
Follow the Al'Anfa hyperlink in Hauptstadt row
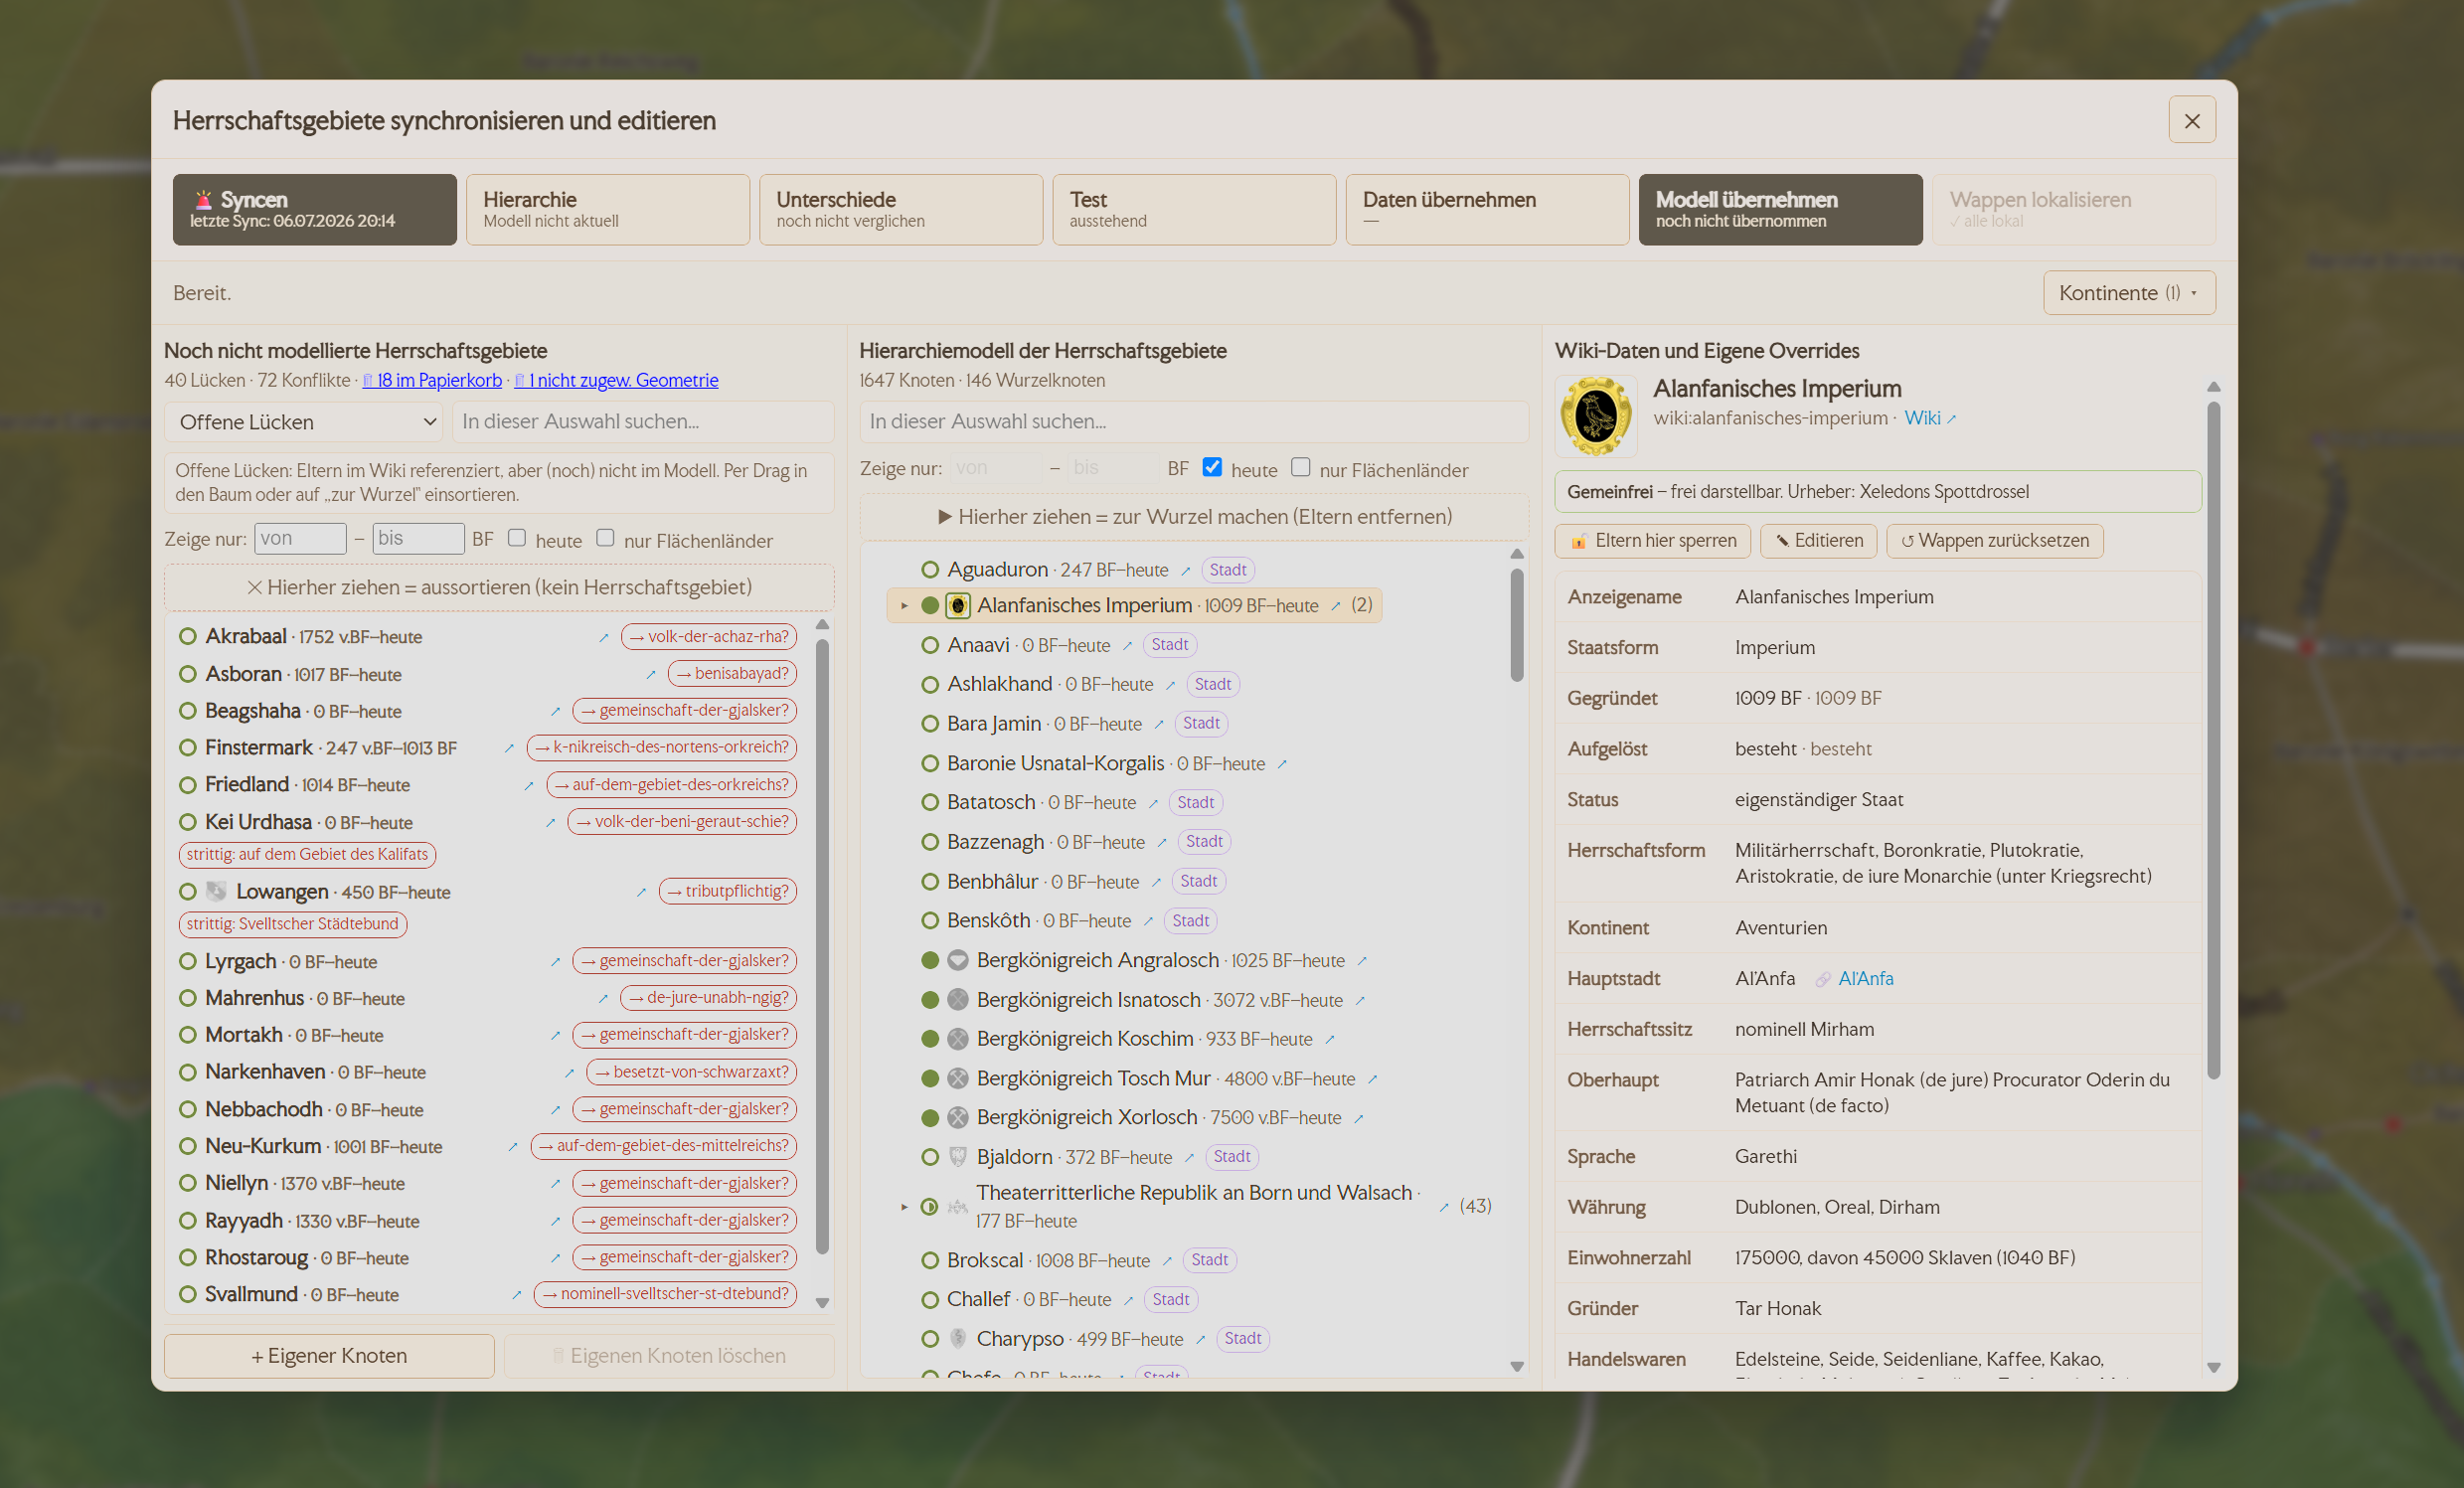tap(1865, 979)
